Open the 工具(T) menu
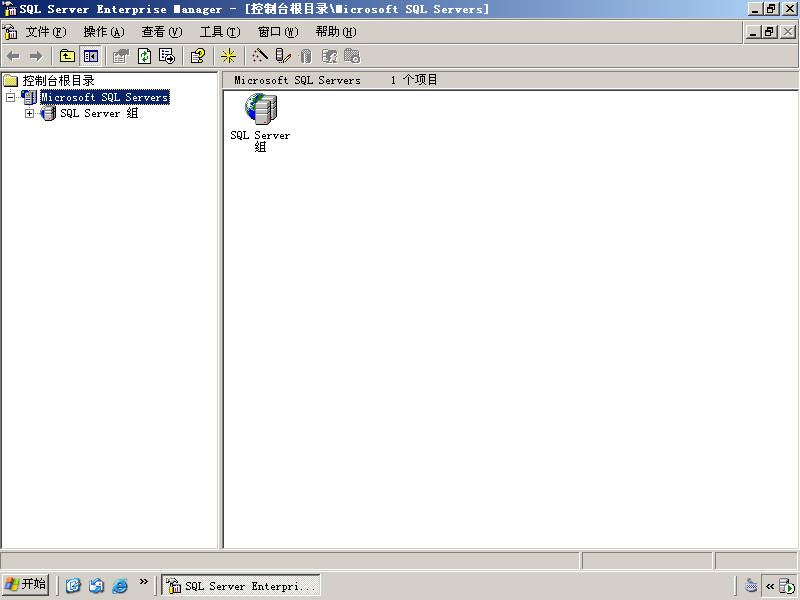 [220, 32]
